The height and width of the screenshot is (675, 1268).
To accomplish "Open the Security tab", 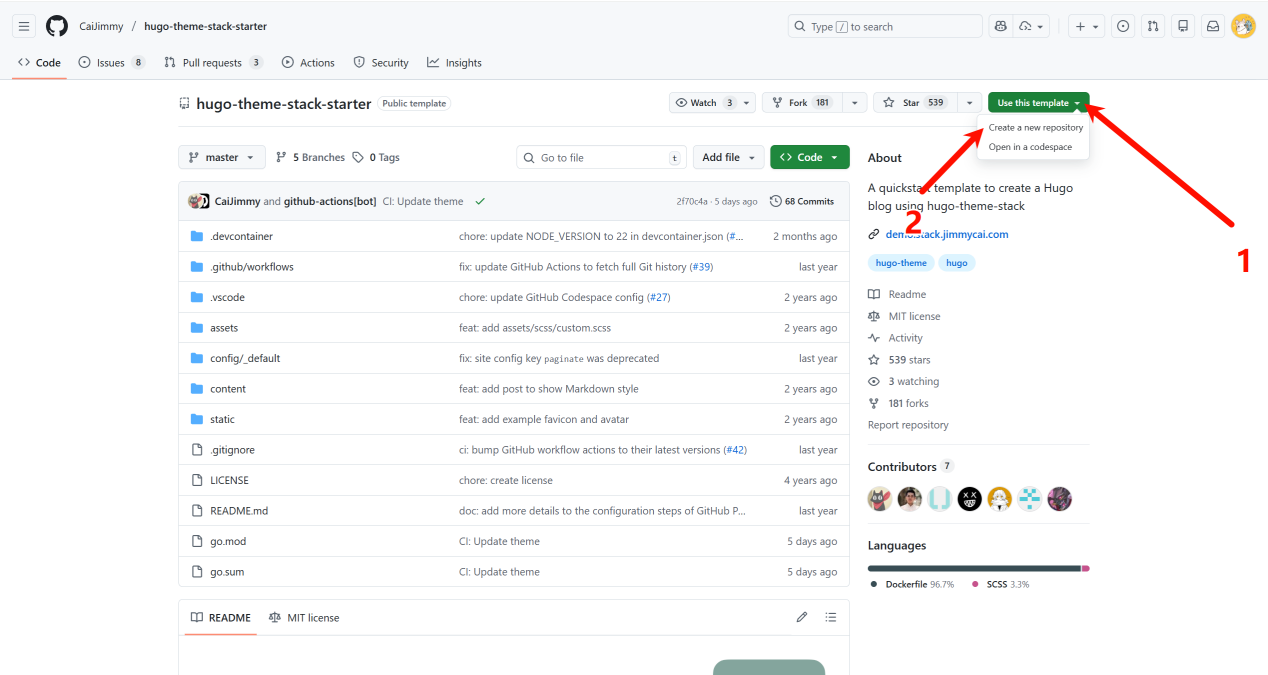I will point(381,62).
